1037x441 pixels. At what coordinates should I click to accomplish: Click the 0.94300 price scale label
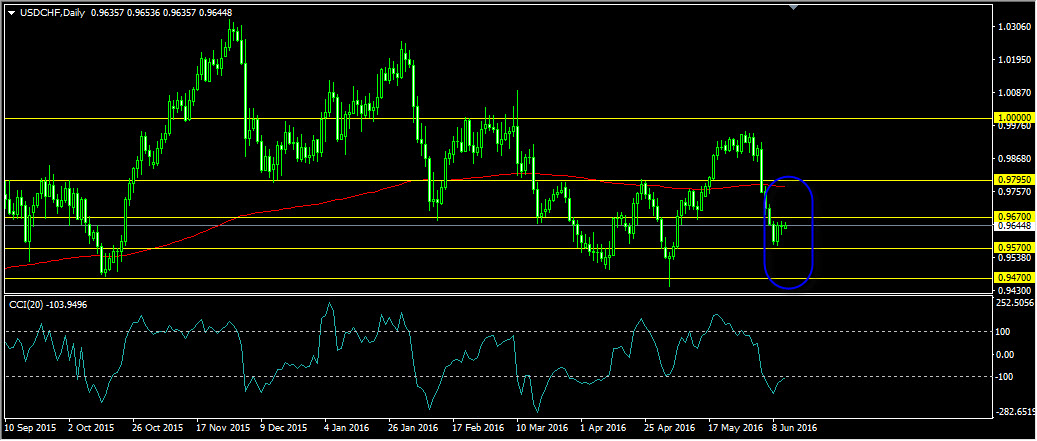(x=1014, y=291)
